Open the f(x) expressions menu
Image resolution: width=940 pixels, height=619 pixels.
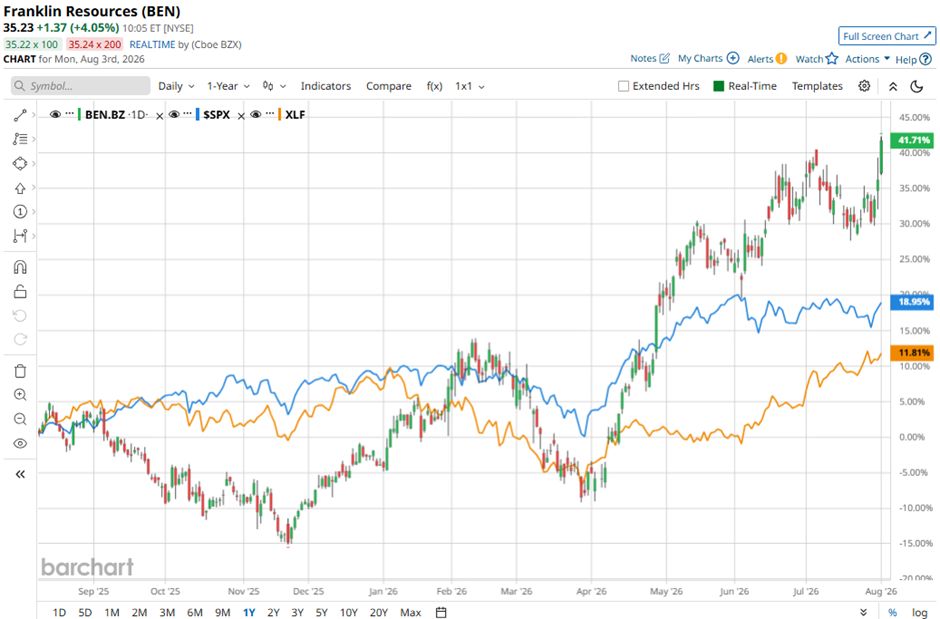(435, 86)
